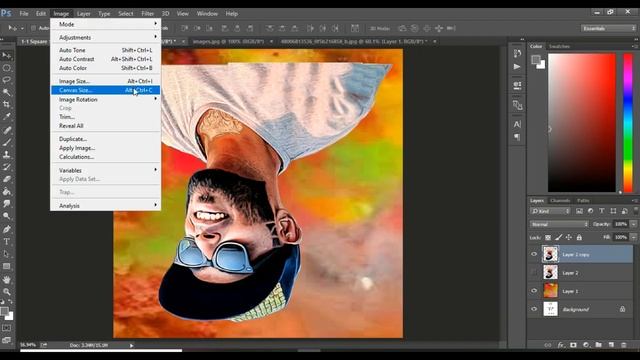This screenshot has height=360, width=640.
Task: Switch to the Swatches tab
Action: pyautogui.click(x=559, y=46)
